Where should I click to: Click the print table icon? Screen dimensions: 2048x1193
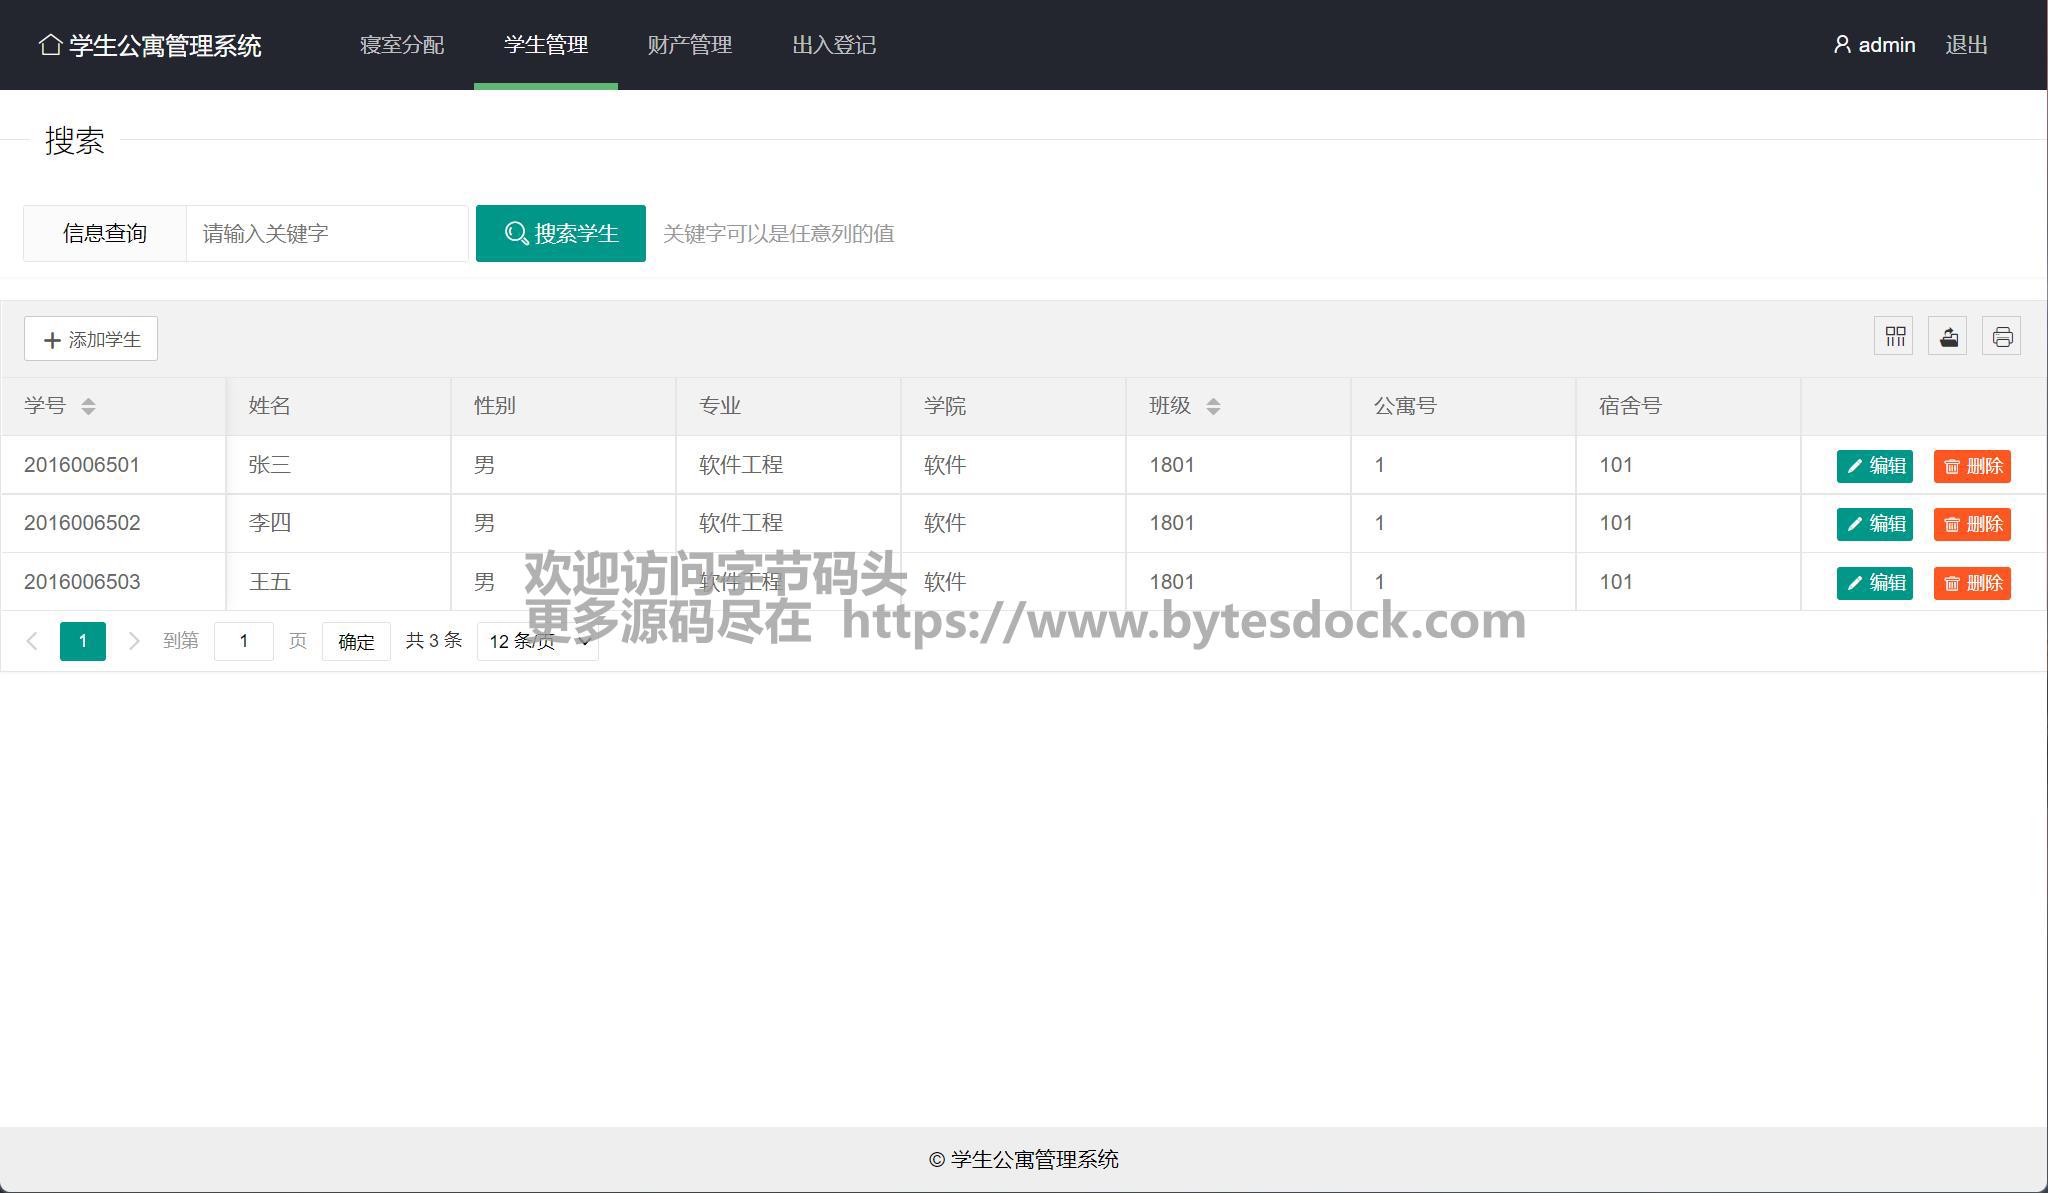pos(2002,337)
